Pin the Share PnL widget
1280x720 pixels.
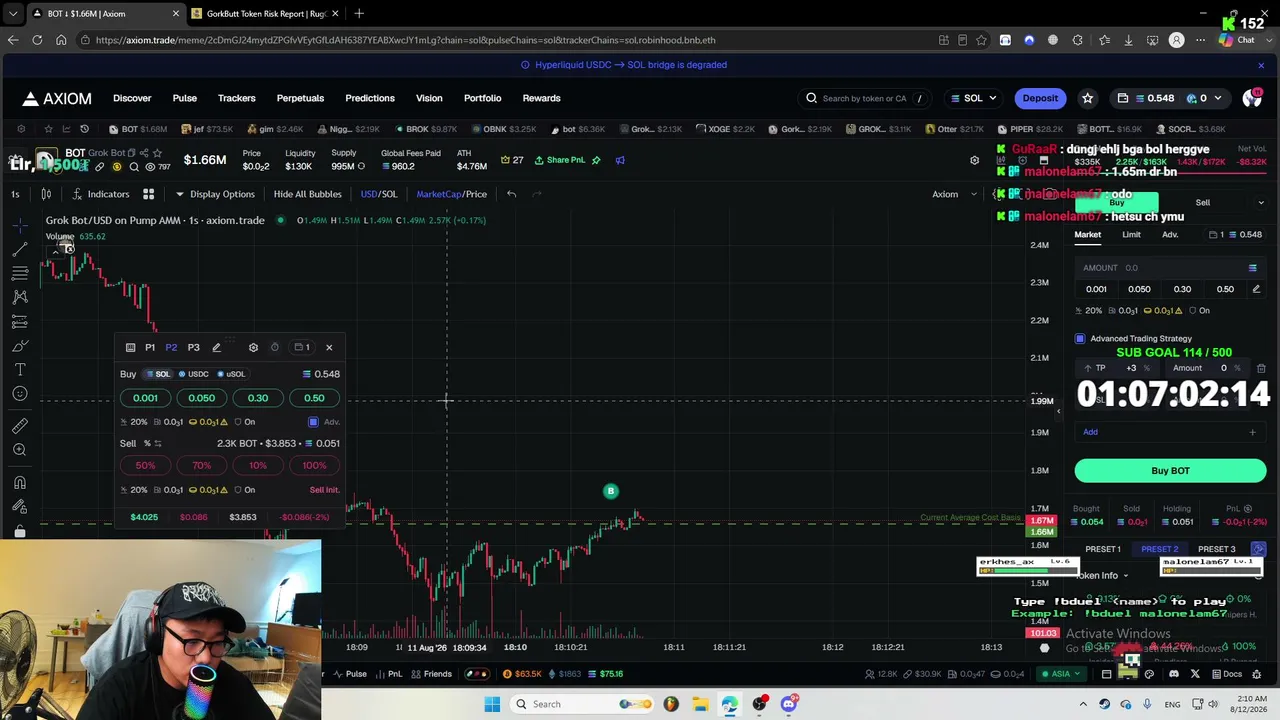[596, 160]
